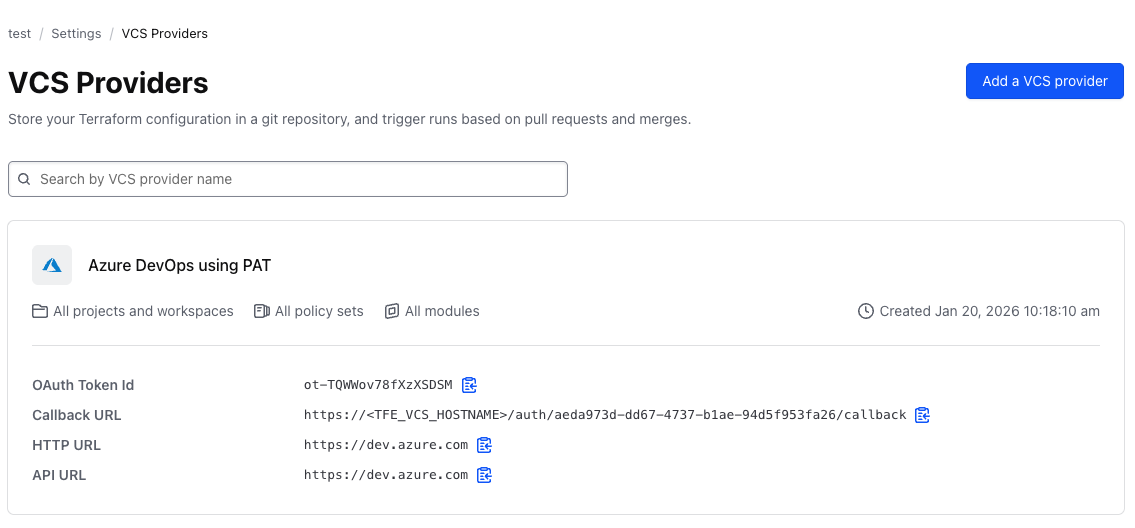Viewport: 1135px width, 528px height.
Task: Go to the test organization breadcrumb
Action: (x=19, y=34)
